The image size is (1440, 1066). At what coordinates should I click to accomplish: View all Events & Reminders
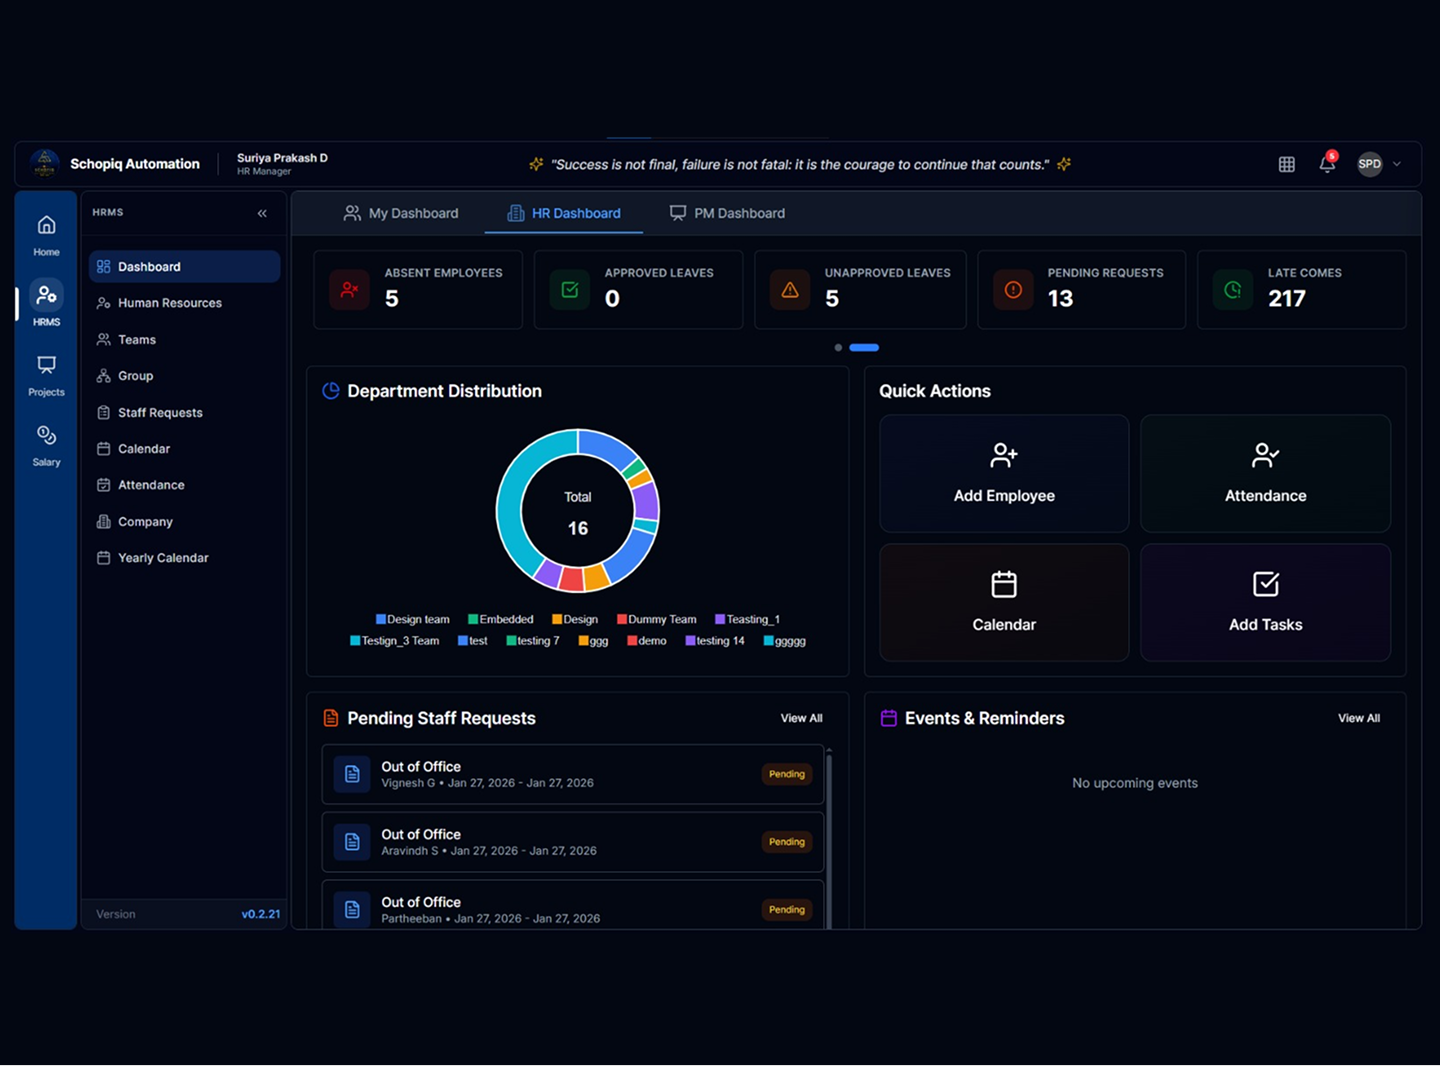point(1358,718)
